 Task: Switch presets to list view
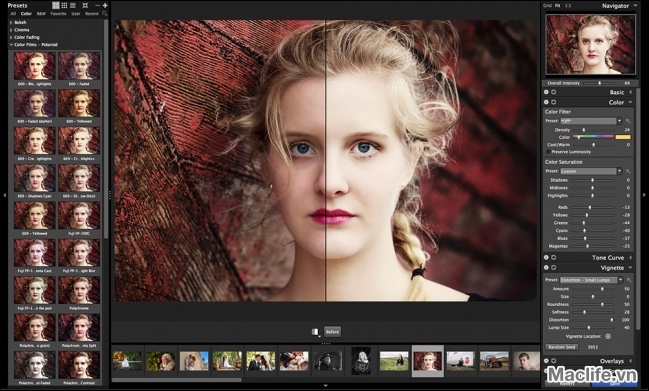coord(73,5)
